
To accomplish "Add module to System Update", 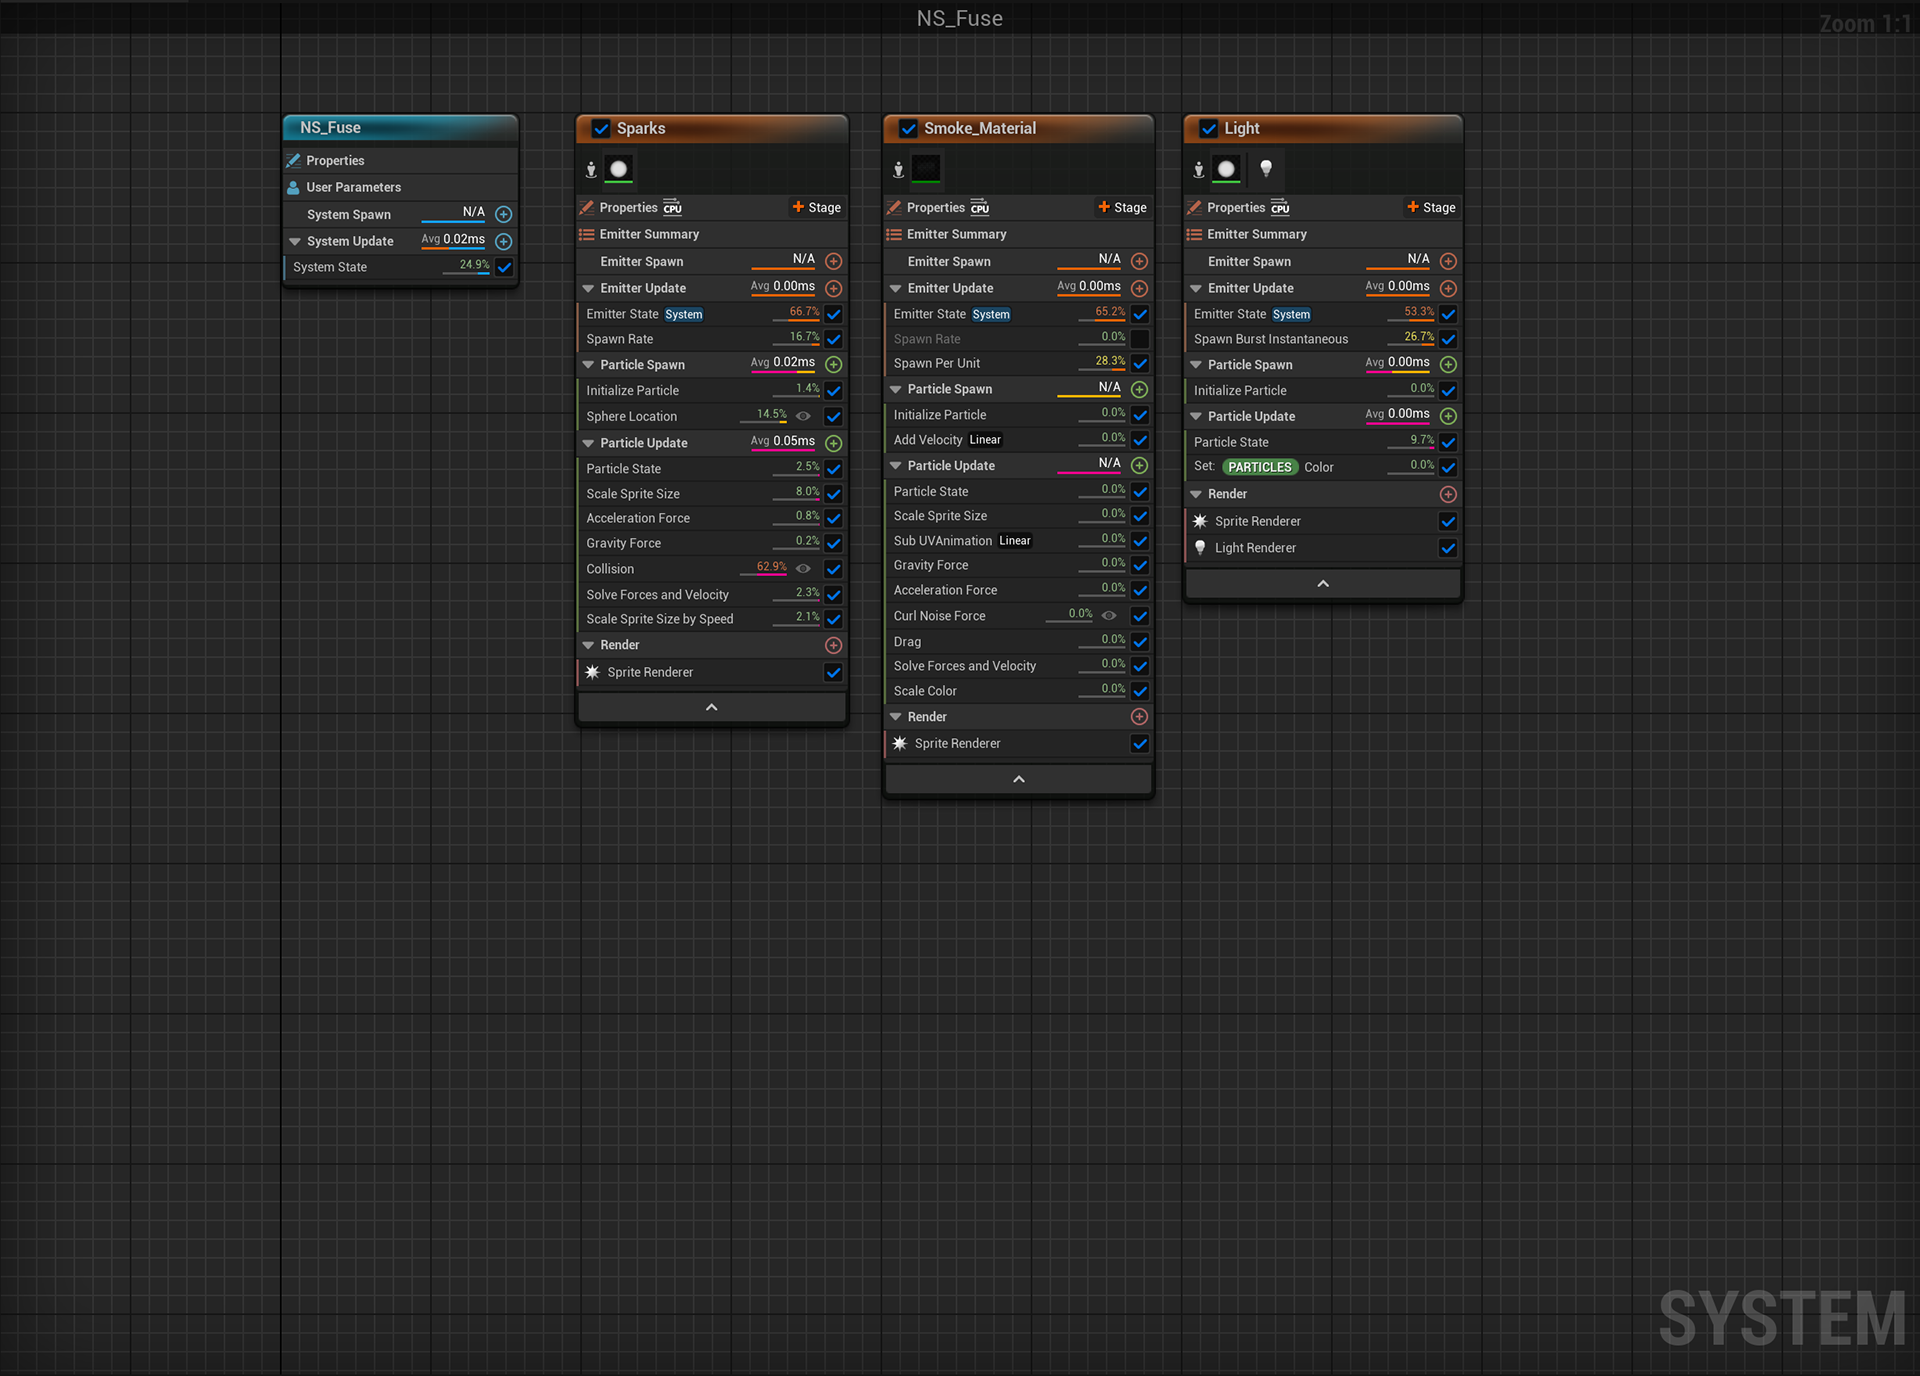I will (x=504, y=241).
